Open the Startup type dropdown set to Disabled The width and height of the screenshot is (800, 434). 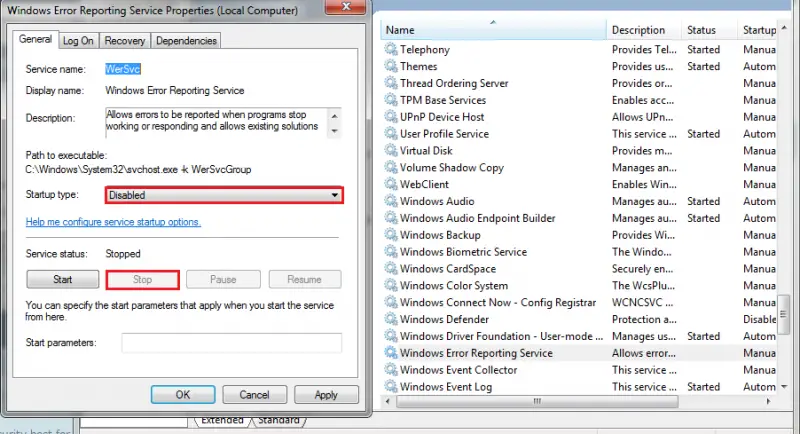coord(224,195)
